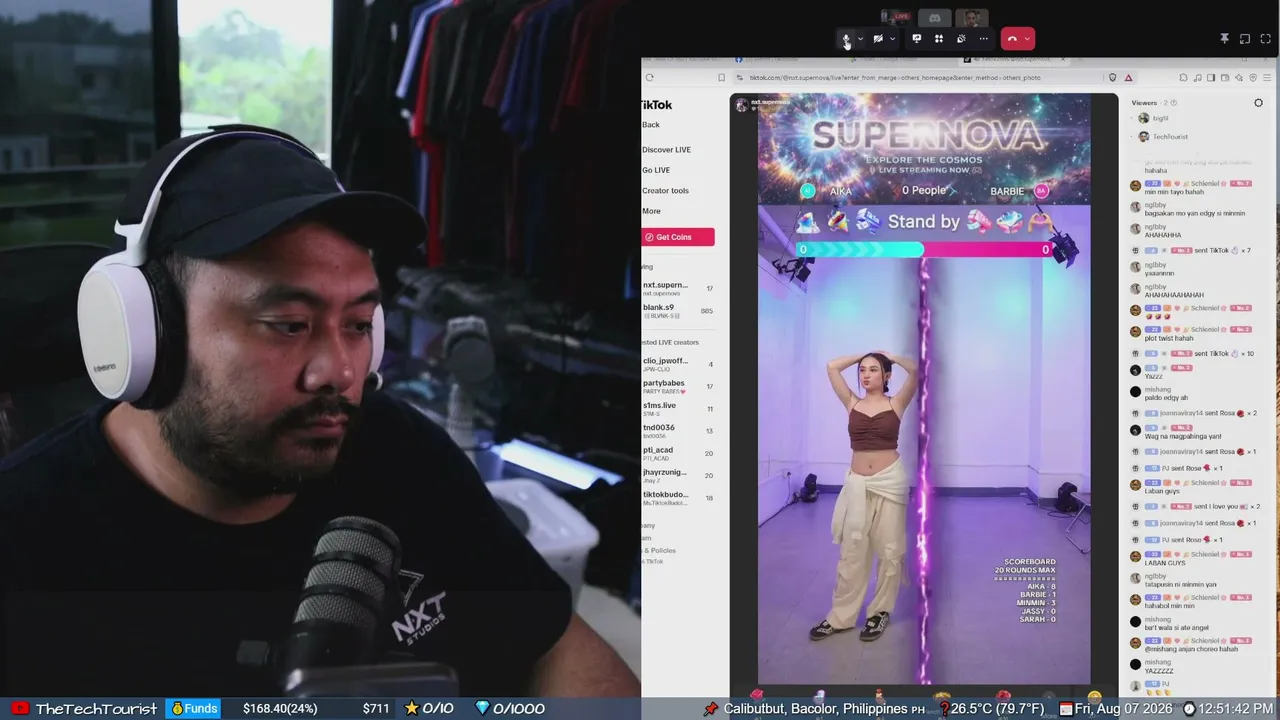Image resolution: width=1280 pixels, height=720 pixels.
Task: Click chat message 'Wag na magpabinga yan!'
Action: [x=1183, y=436]
